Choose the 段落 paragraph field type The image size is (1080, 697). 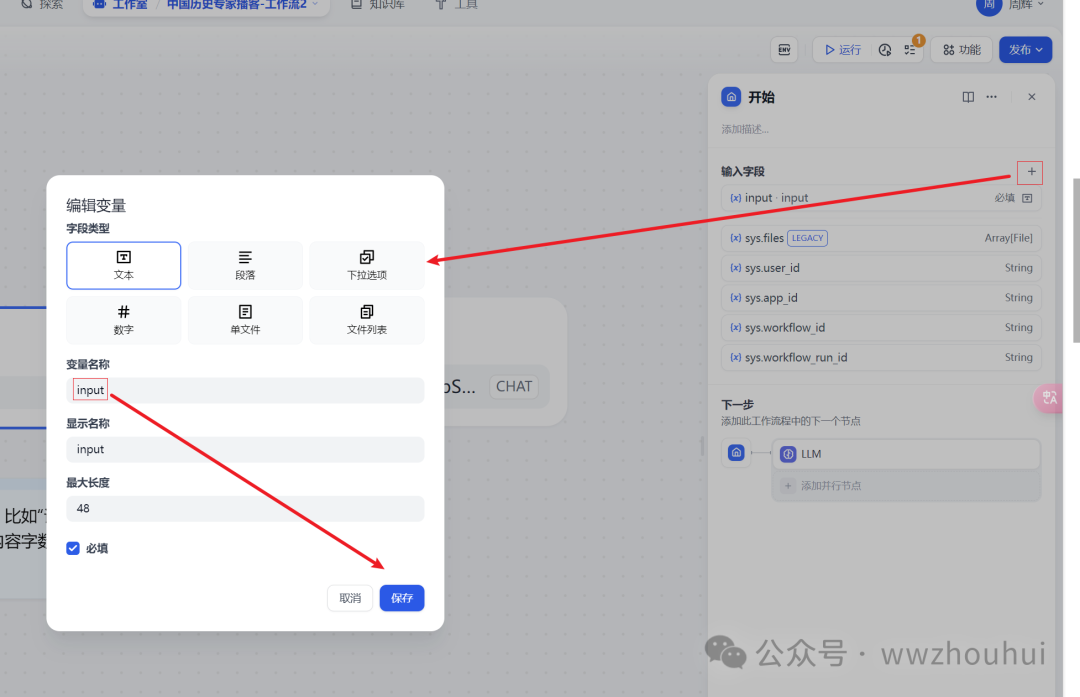coord(244,265)
